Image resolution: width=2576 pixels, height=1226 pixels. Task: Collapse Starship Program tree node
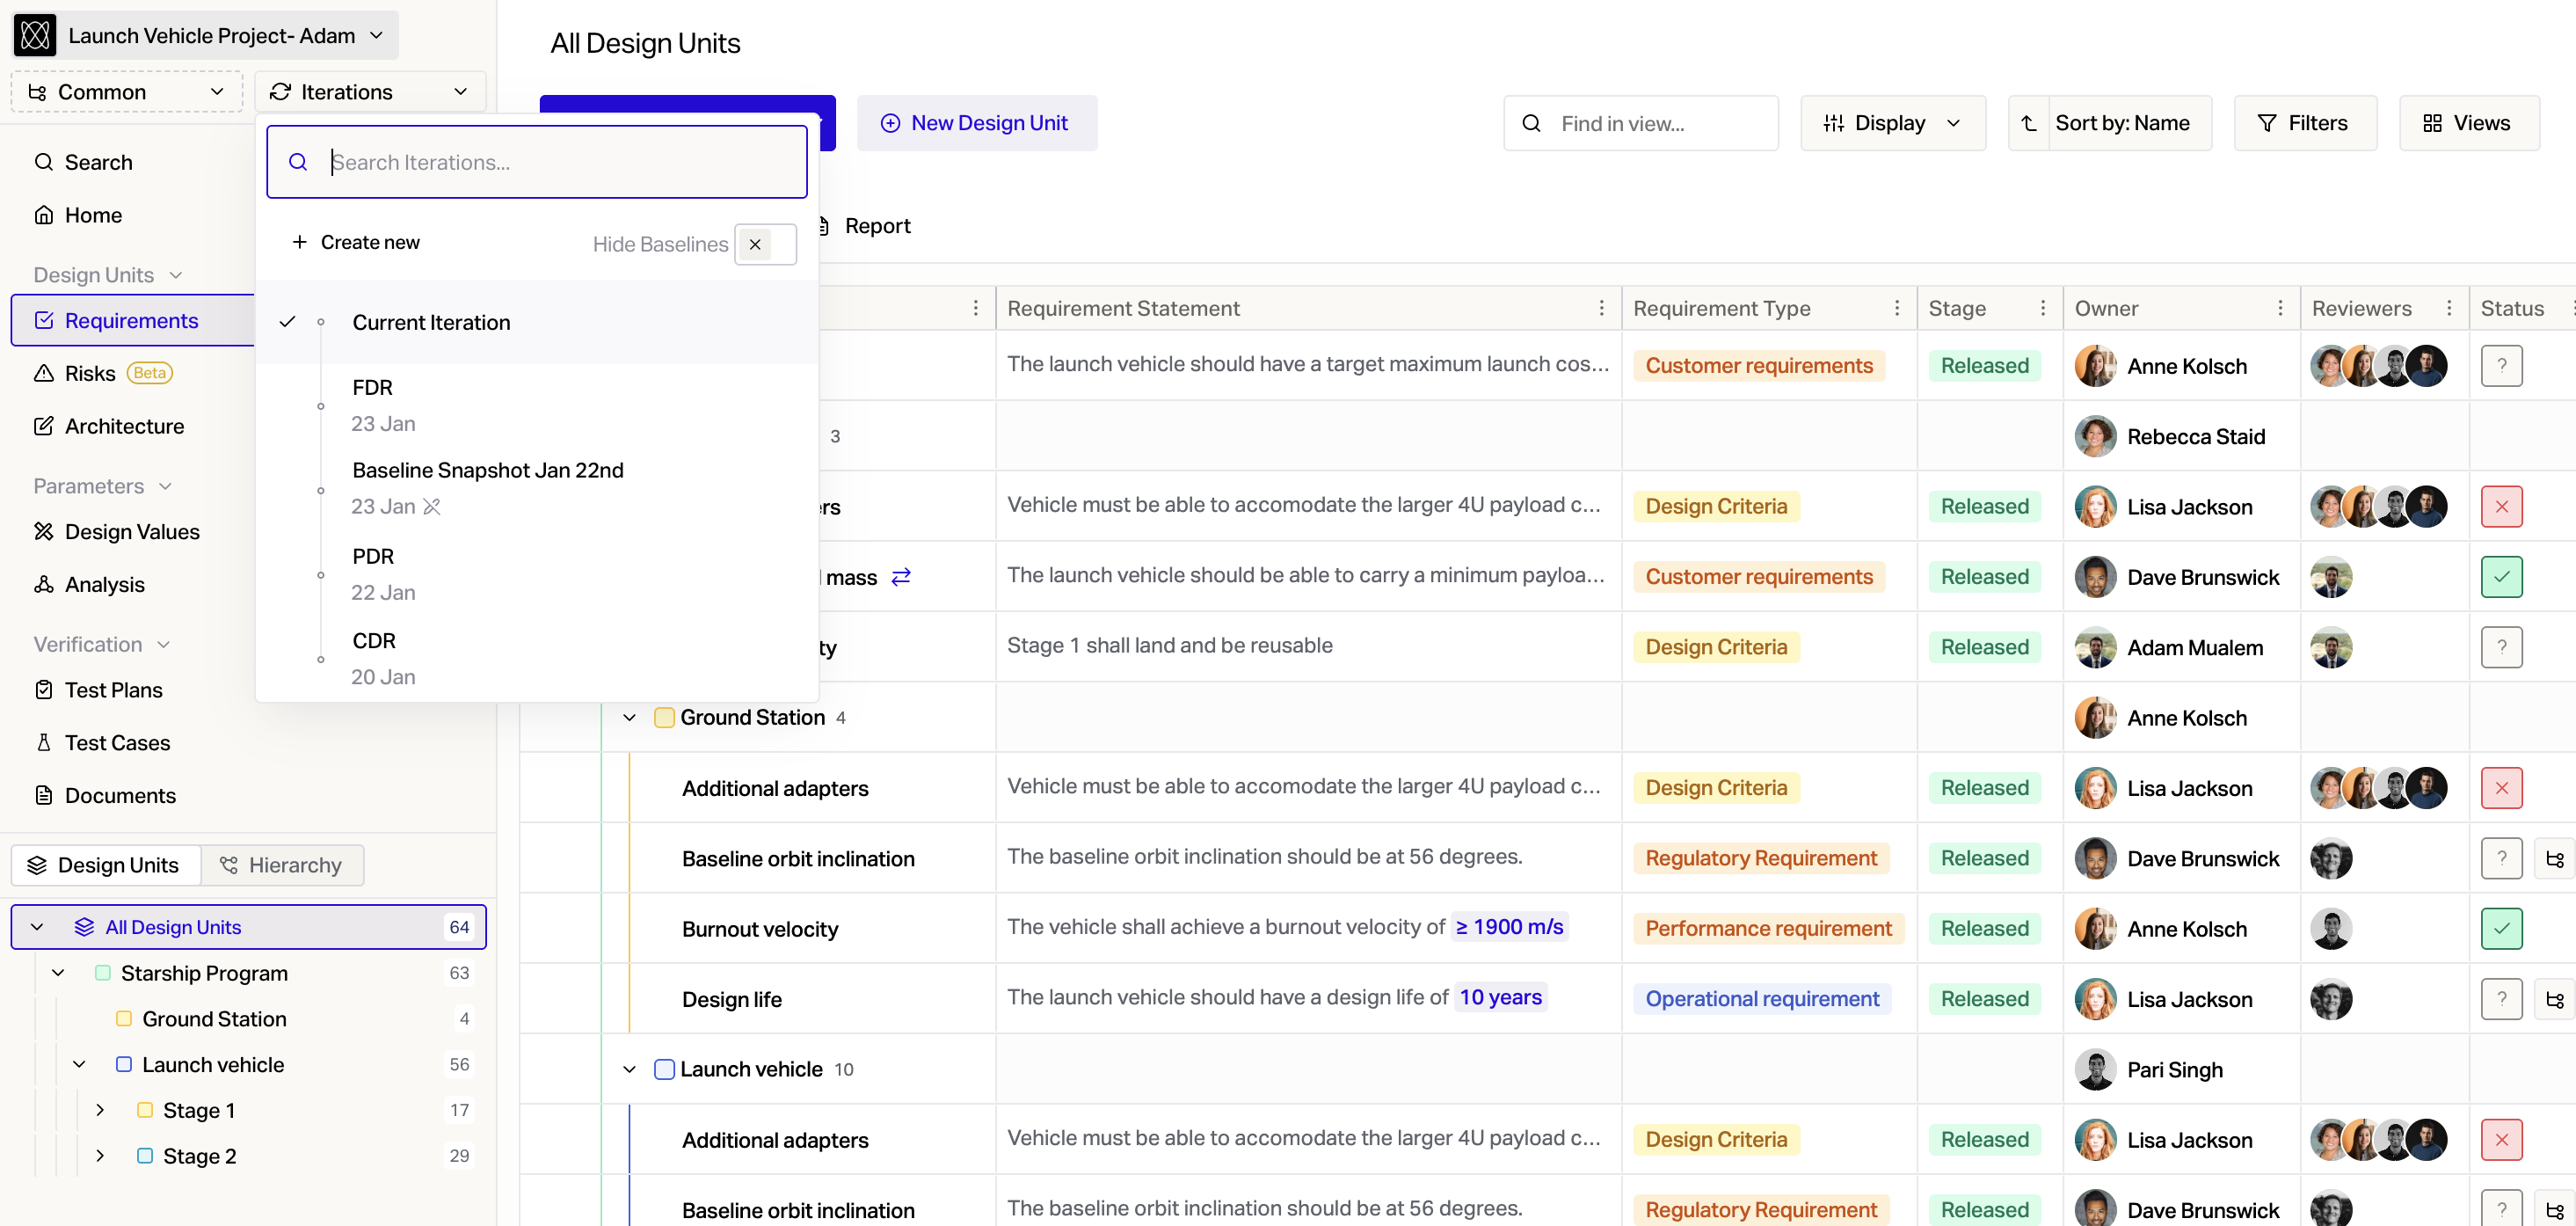tap(58, 973)
